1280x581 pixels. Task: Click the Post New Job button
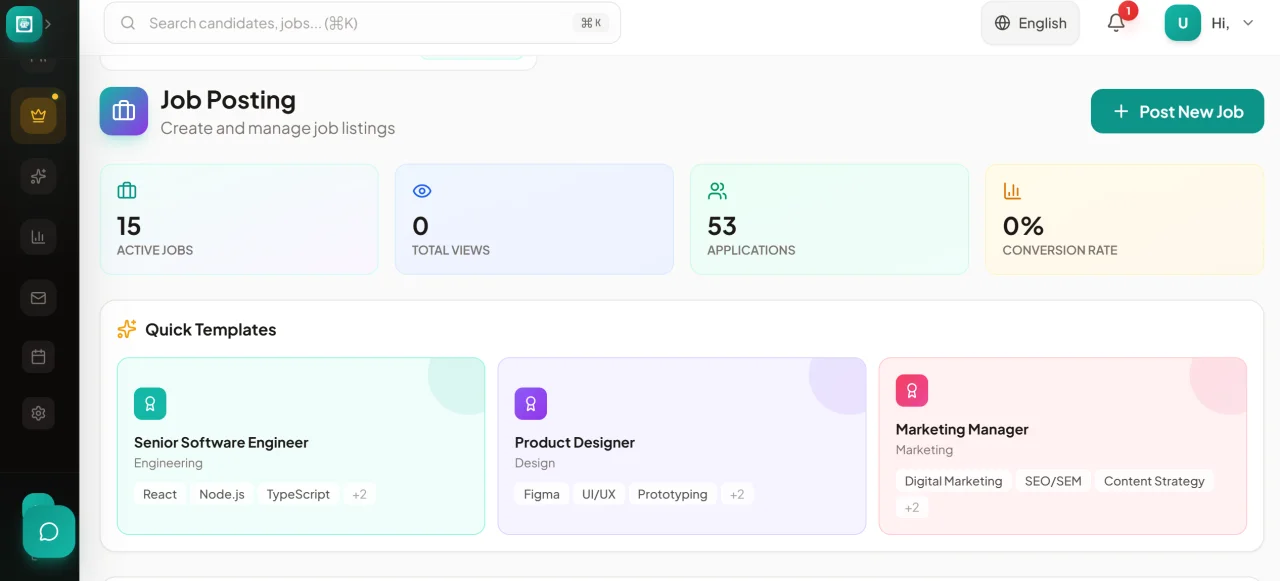(1177, 111)
